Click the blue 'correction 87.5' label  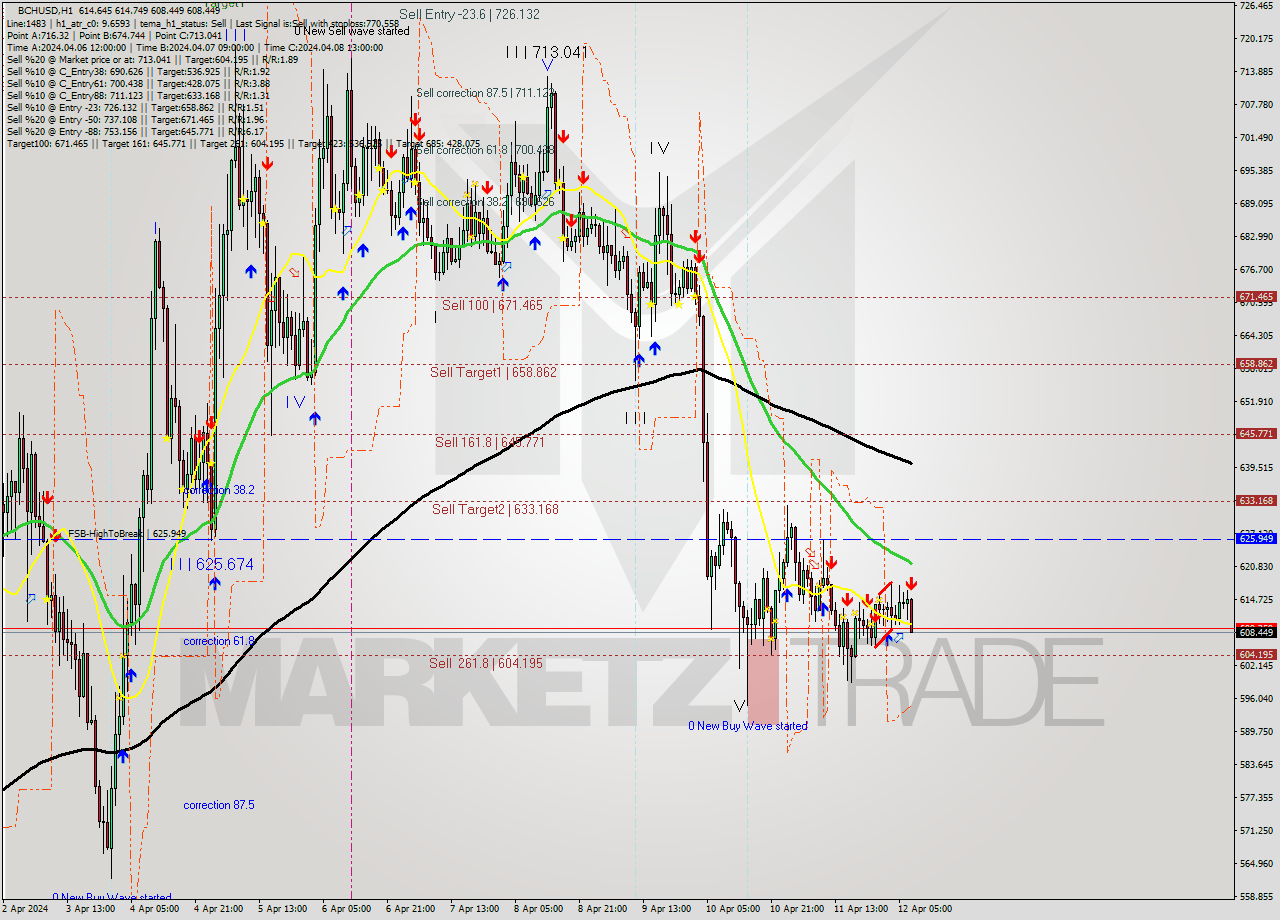click(x=219, y=805)
